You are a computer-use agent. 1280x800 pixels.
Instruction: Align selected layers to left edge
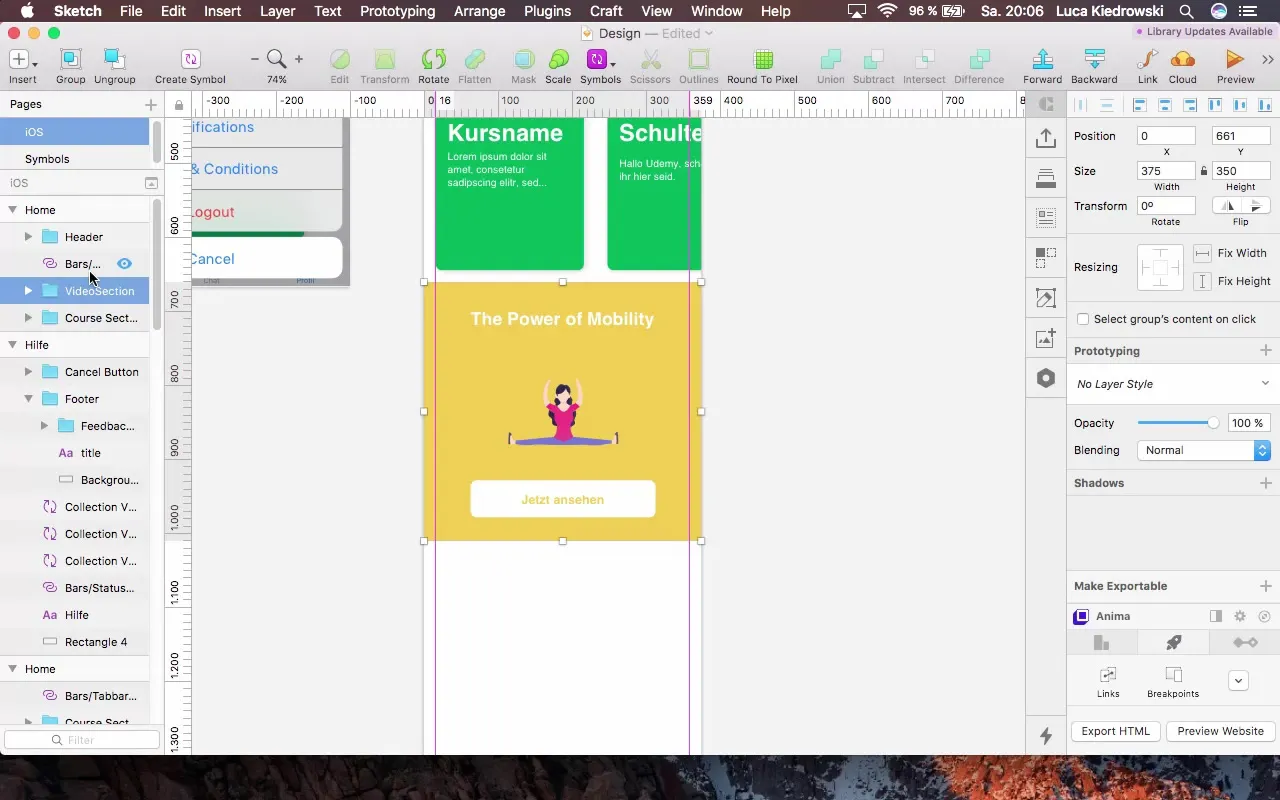(1138, 105)
